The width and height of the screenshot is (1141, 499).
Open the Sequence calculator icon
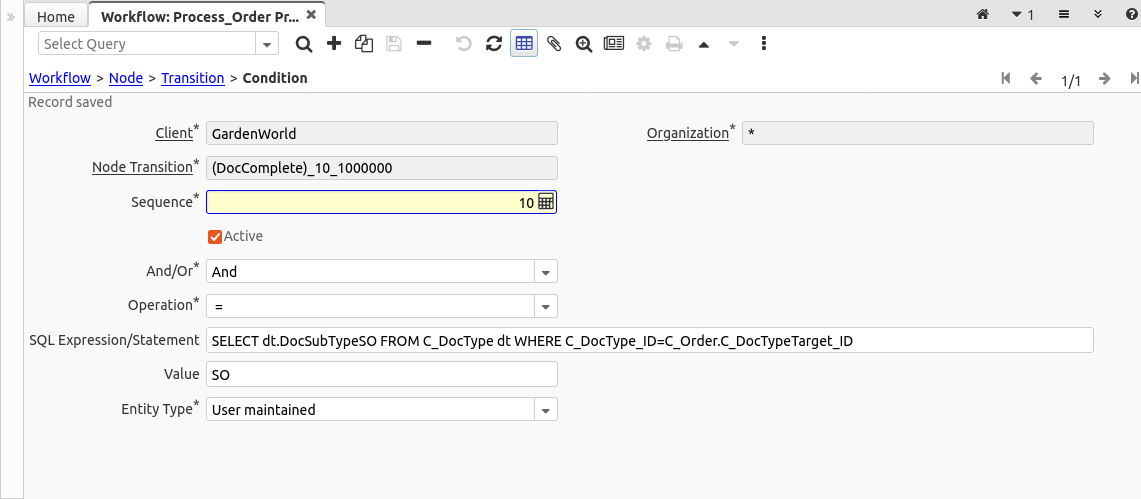coord(546,203)
